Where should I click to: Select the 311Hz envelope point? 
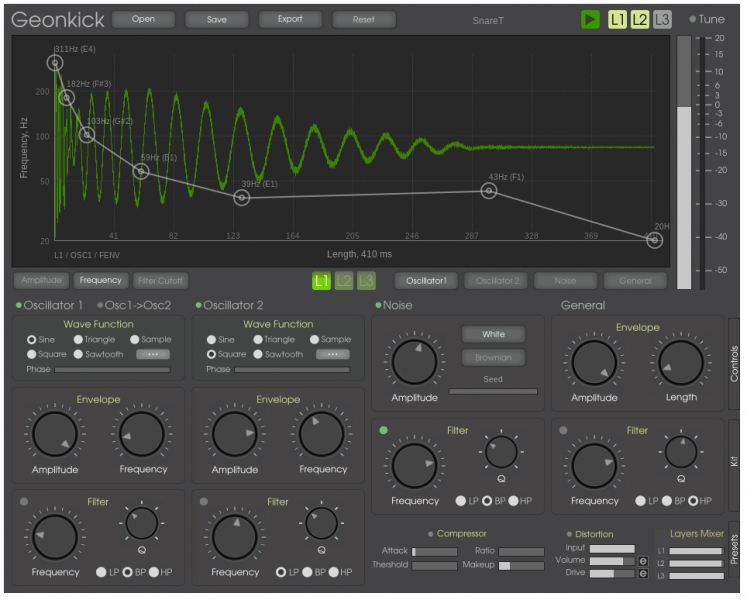pos(55,63)
